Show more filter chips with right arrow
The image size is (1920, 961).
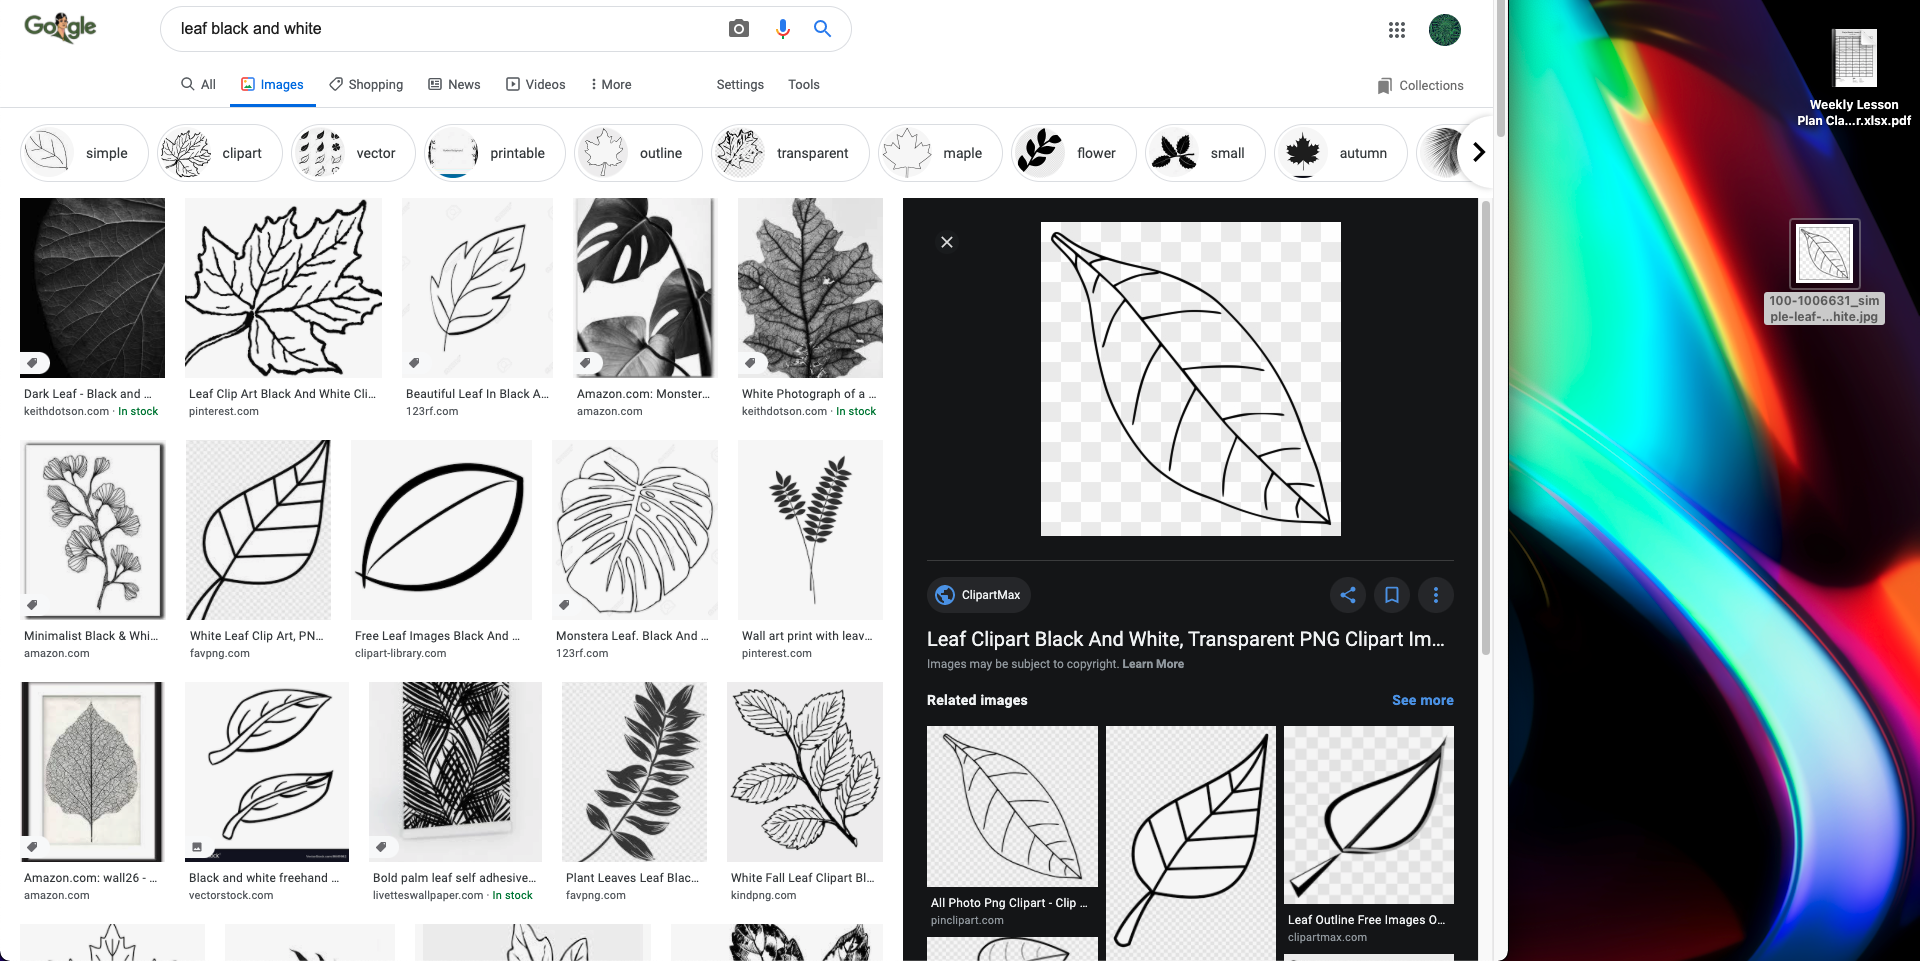pyautogui.click(x=1478, y=153)
